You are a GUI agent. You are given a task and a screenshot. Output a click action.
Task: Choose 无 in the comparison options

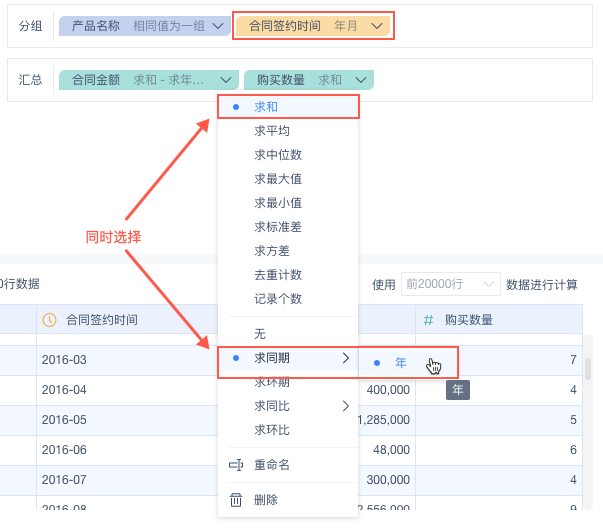260,334
